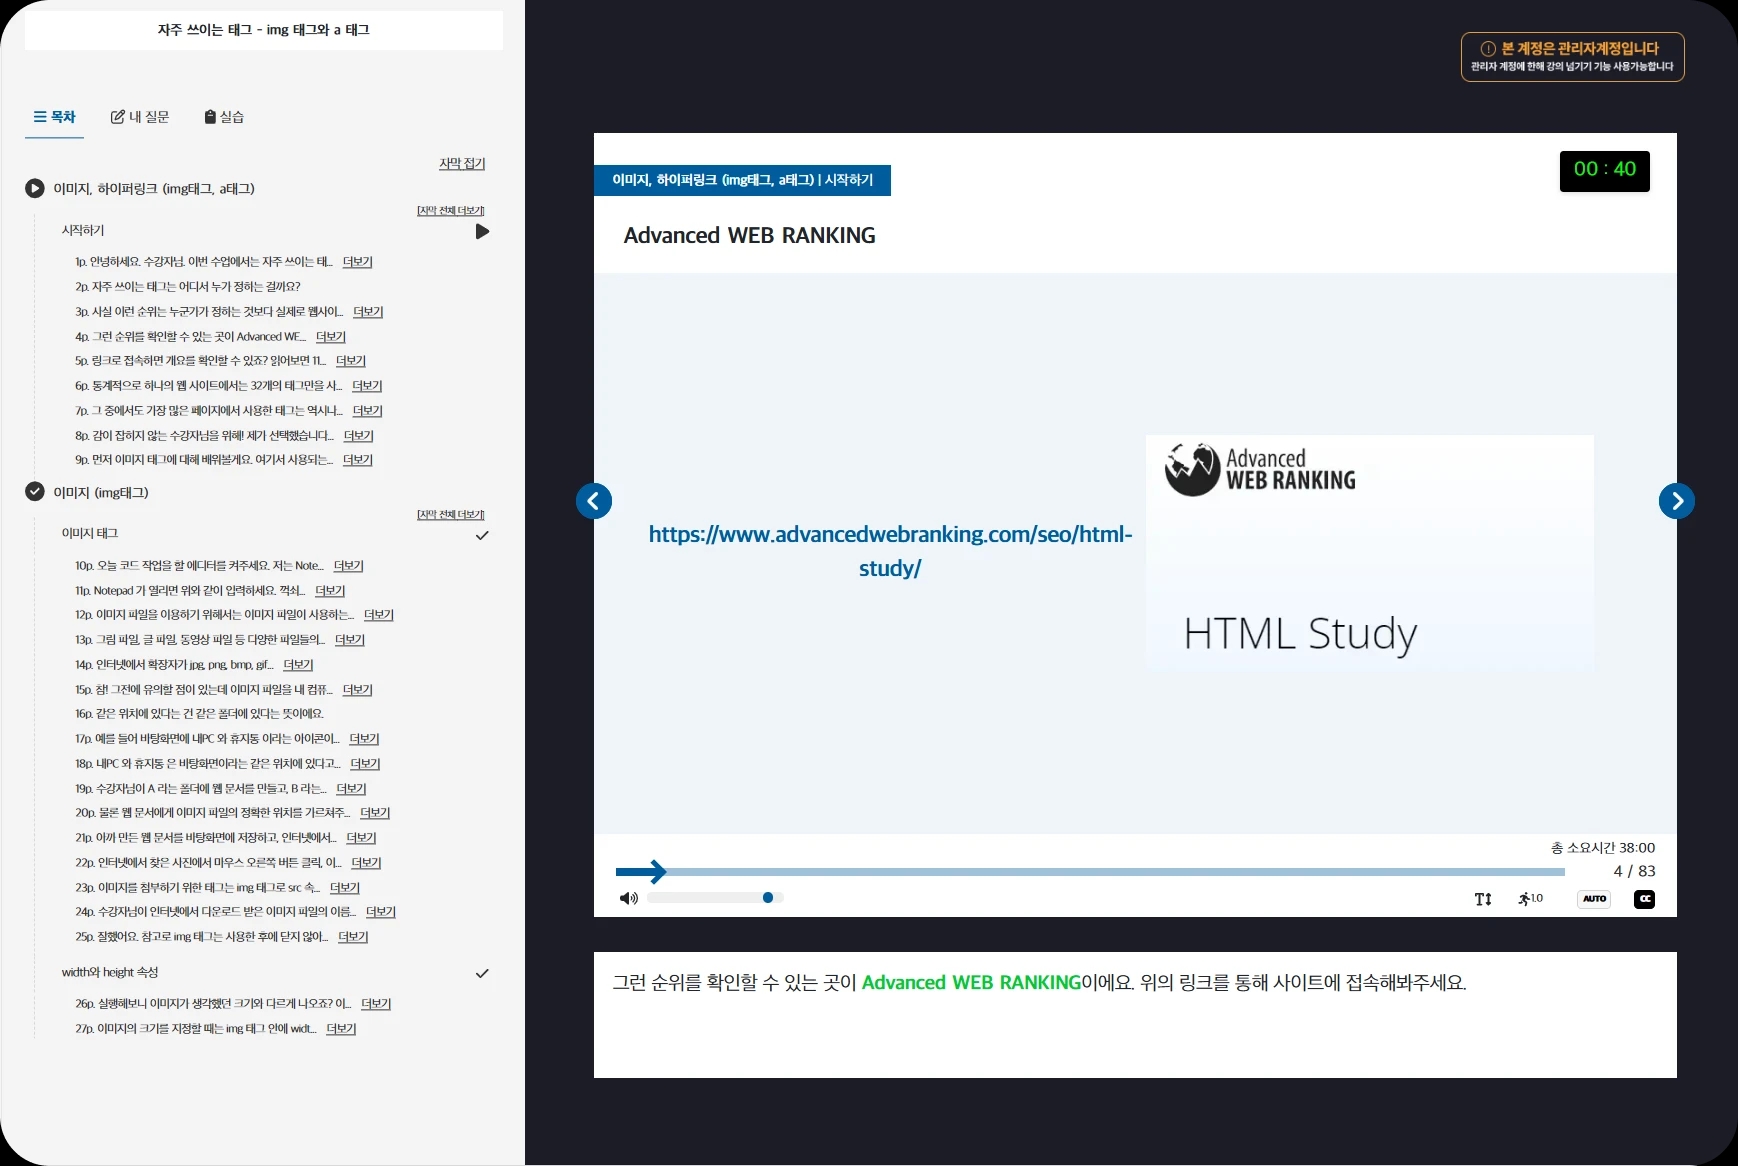Select subtitle line 22p 인터넷에서 찾은 사진에서
Screen dimensions: 1738x1166
208,863
